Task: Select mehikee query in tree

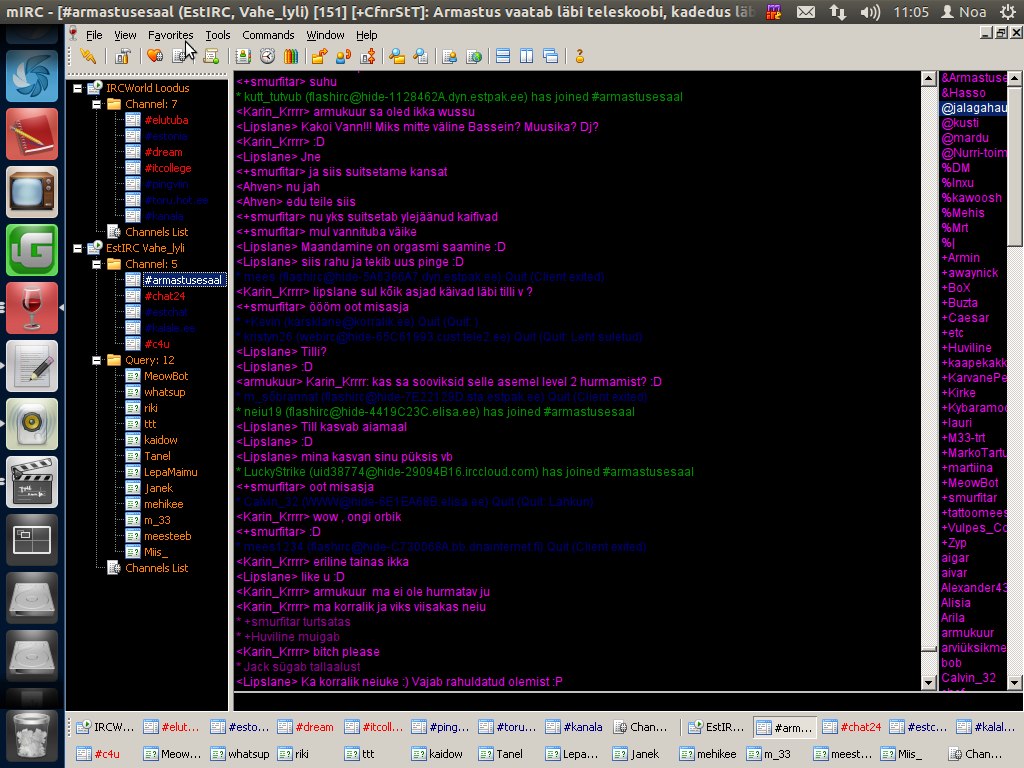Action: (163, 504)
